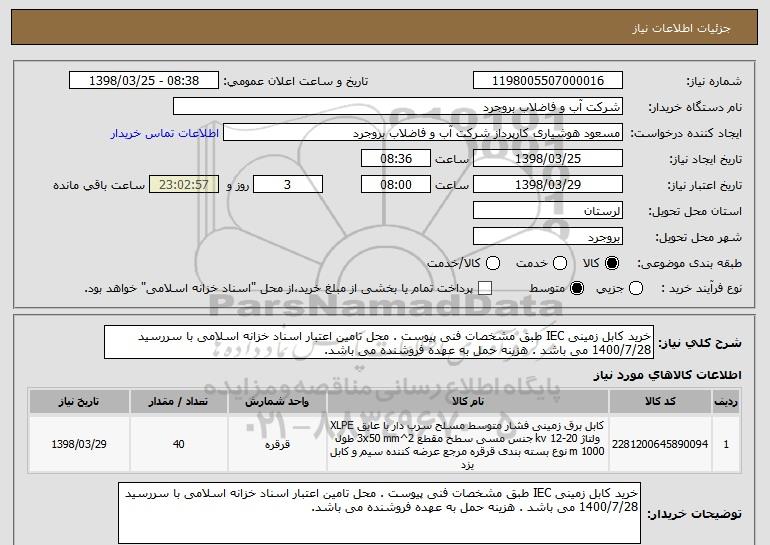Select the کالا radio button
Viewport: 770px width, 545px height.
click(x=612, y=263)
